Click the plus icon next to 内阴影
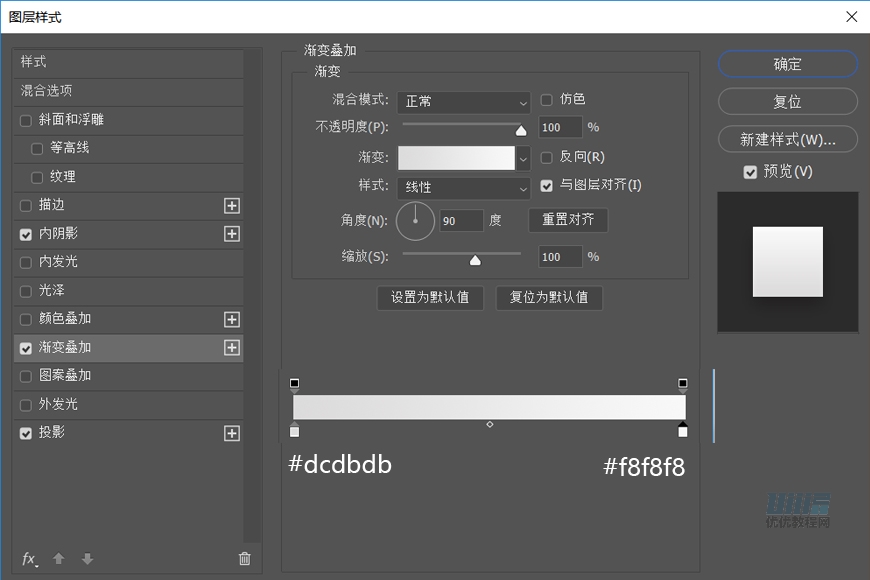The image size is (870, 580). coord(232,233)
